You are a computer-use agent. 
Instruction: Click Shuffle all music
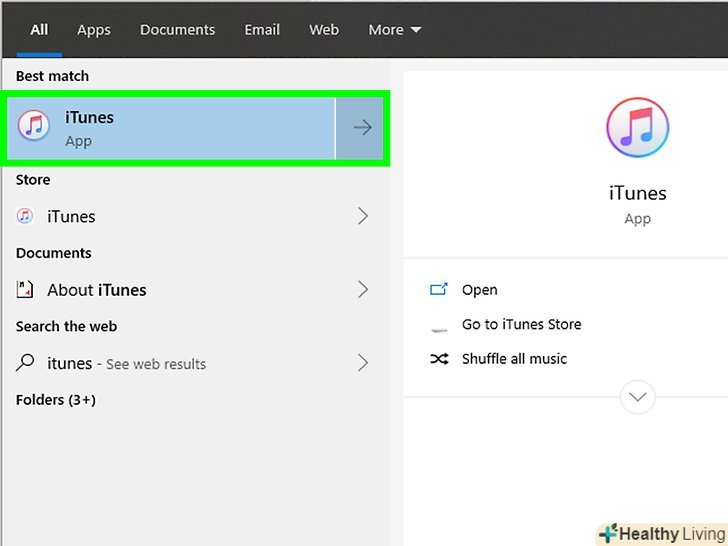pyautogui.click(x=514, y=358)
